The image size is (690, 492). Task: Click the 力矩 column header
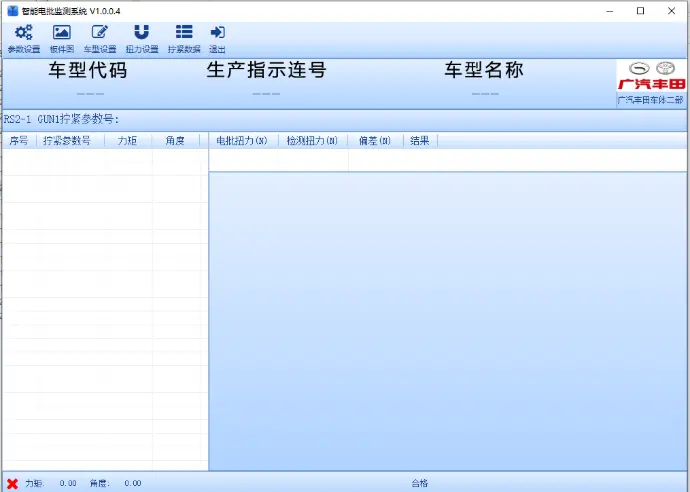click(127, 141)
